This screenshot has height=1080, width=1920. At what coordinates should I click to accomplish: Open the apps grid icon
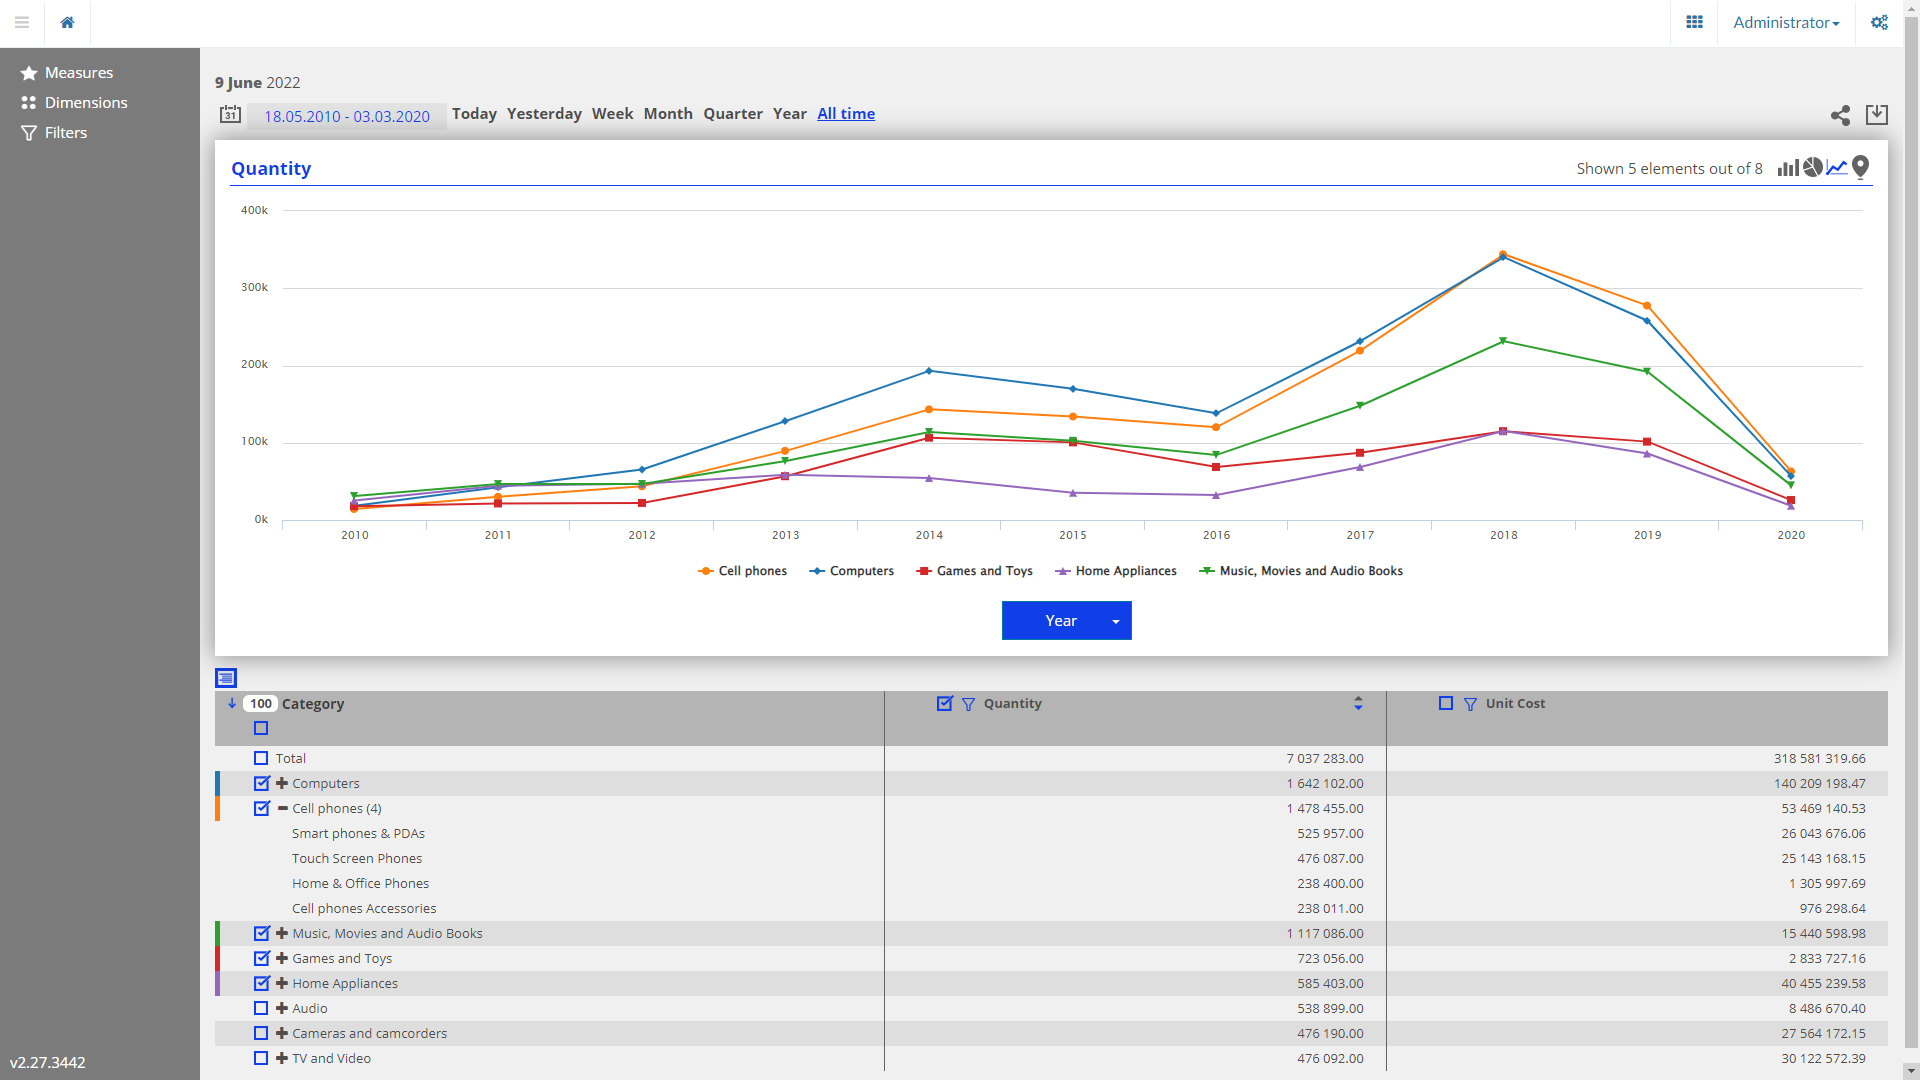(1694, 22)
